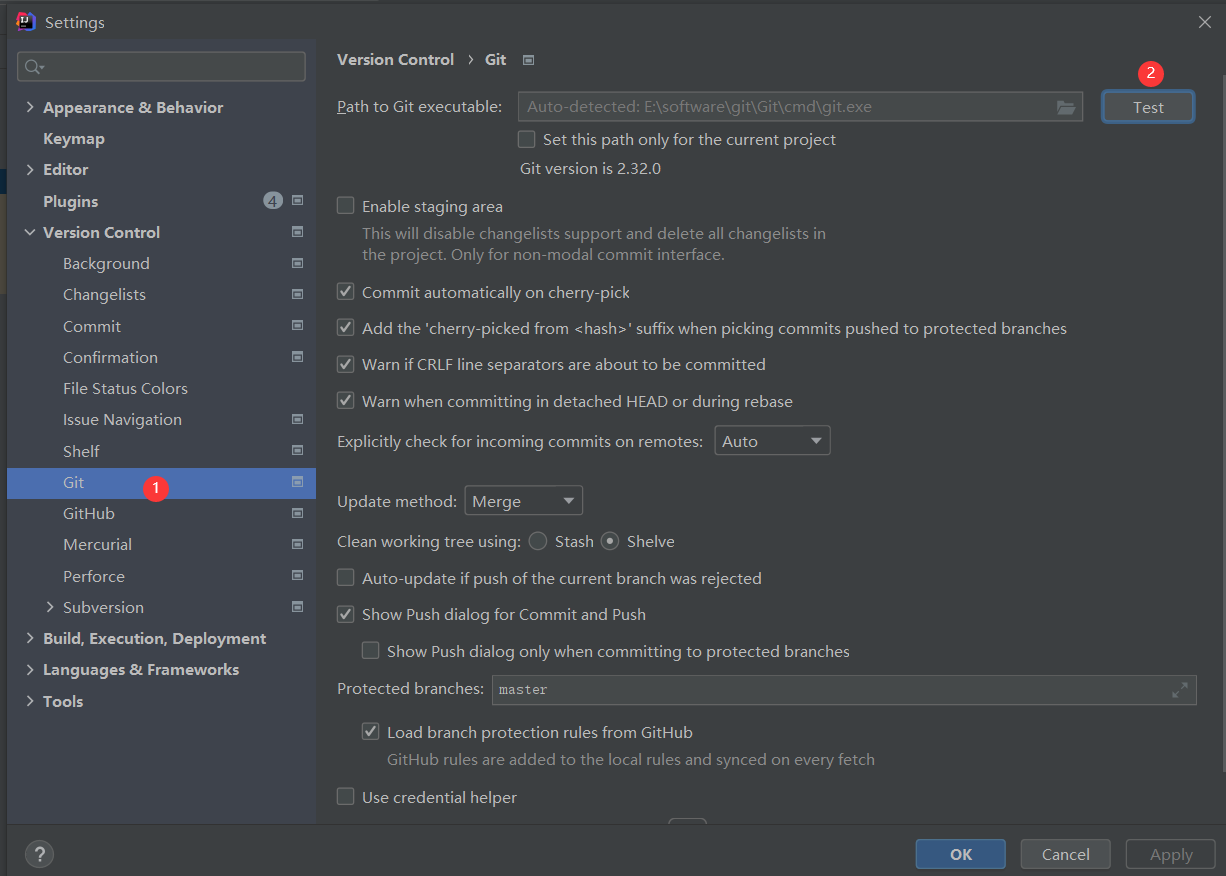
Task: Click the project settings icon on Issue Navigation row
Action: (x=297, y=419)
